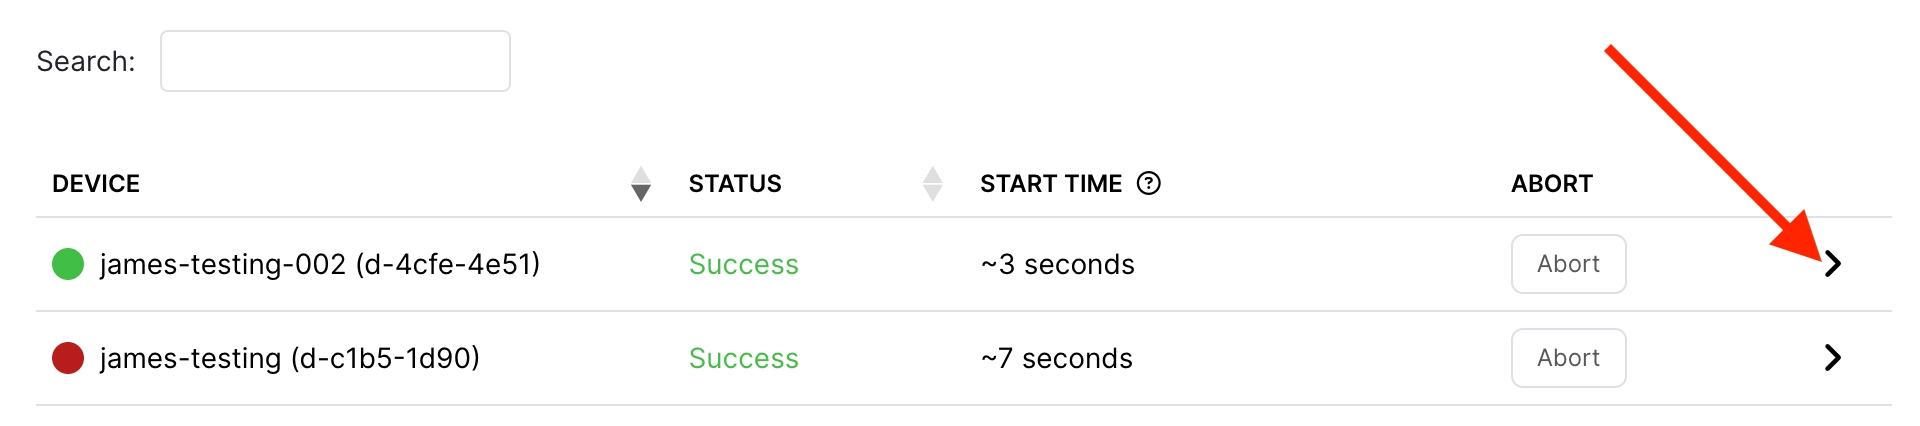
Task: Abort the james-testing-002 deployment
Action: 1568,264
